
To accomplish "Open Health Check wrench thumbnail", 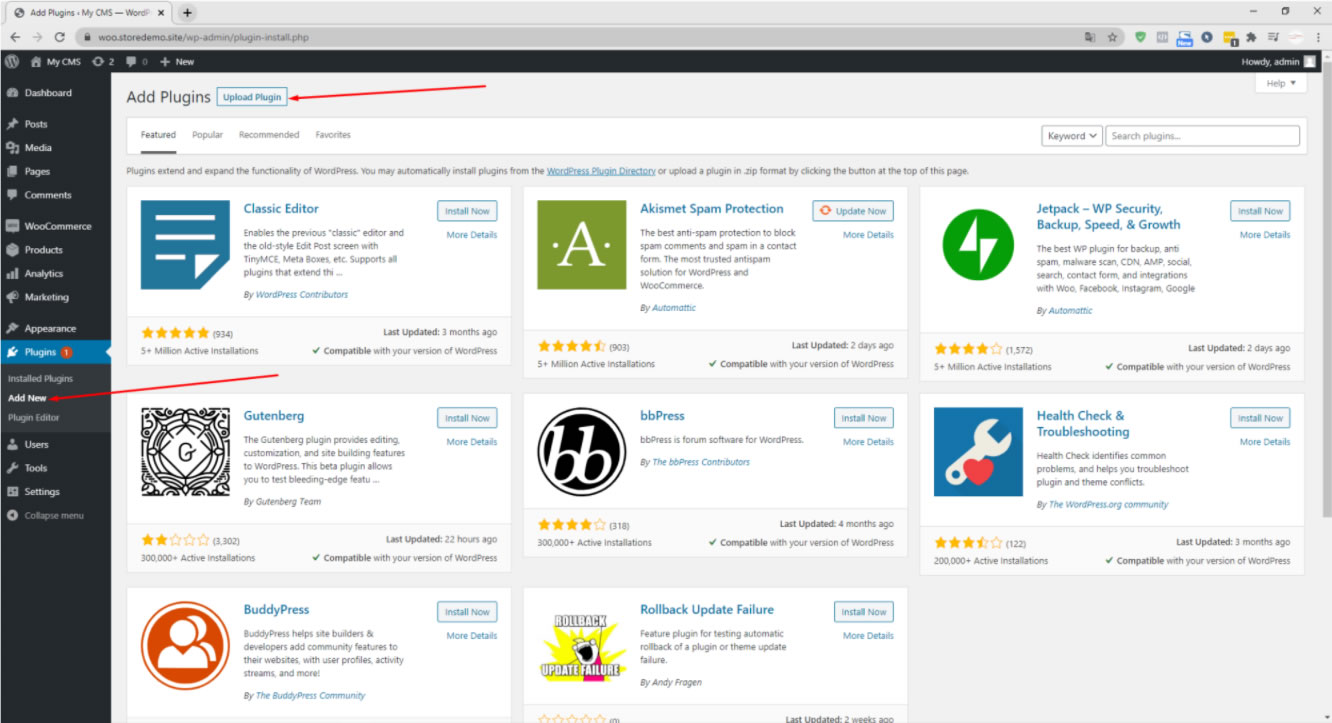I will pyautogui.click(x=978, y=452).
